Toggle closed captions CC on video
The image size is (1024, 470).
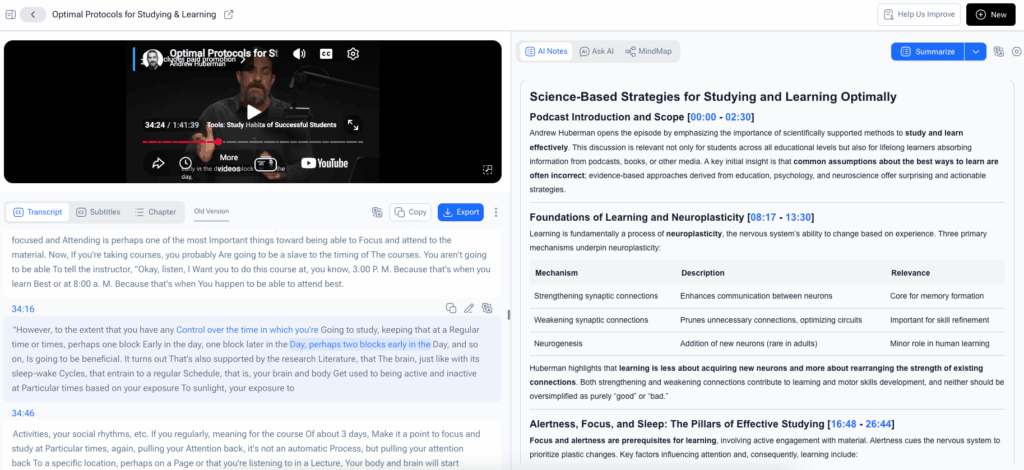click(x=327, y=54)
